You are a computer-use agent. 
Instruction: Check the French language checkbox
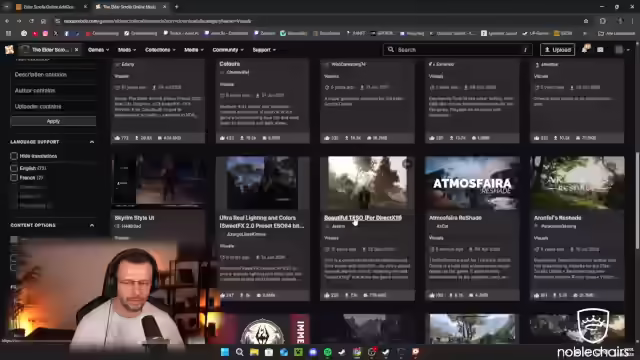click(14, 178)
